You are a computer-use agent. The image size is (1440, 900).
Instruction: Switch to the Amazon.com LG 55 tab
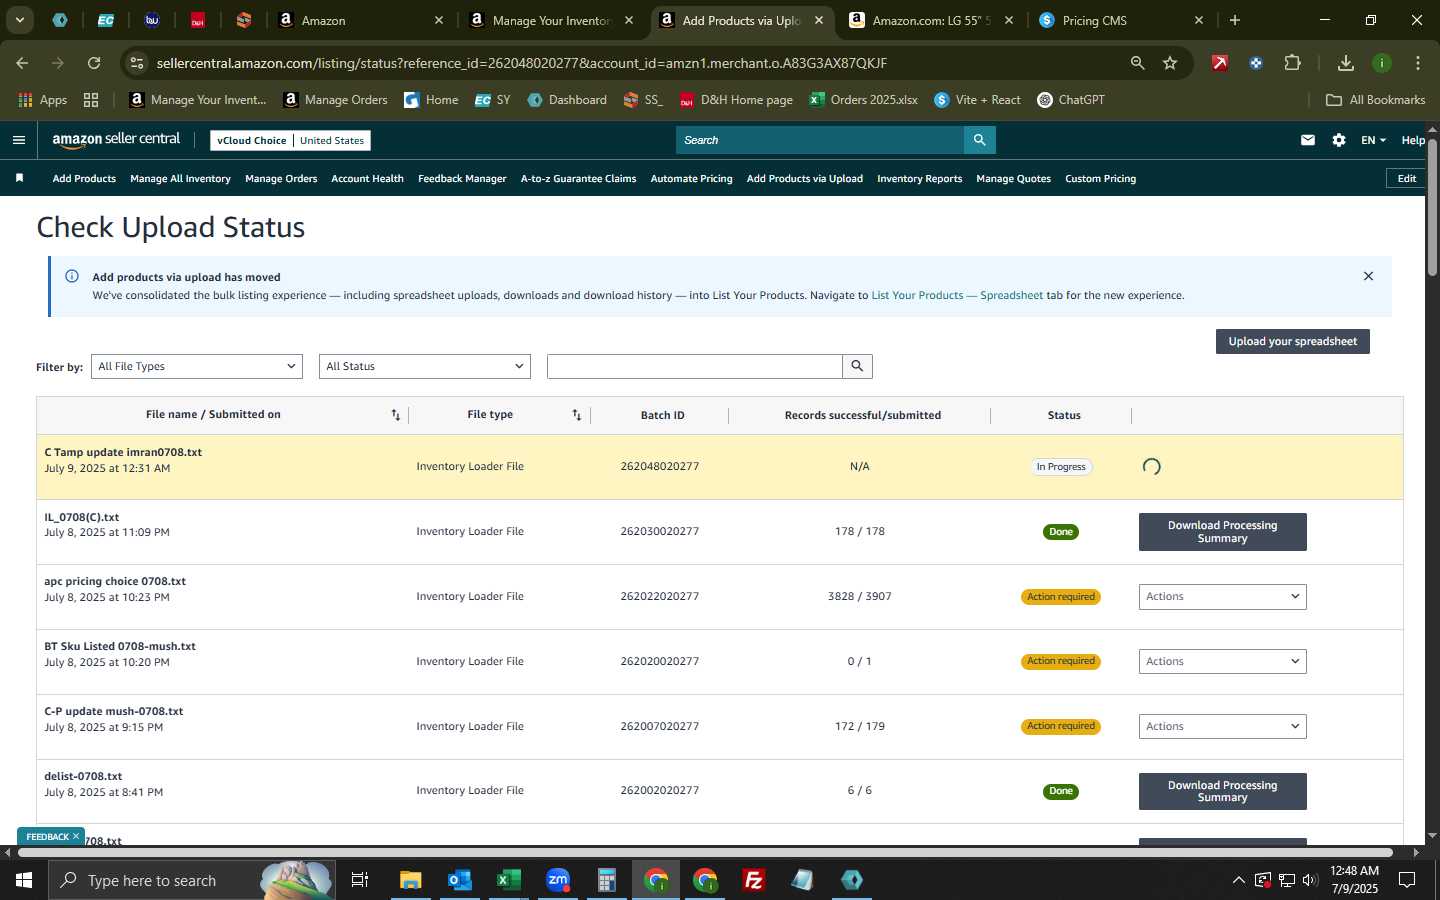[932, 20]
